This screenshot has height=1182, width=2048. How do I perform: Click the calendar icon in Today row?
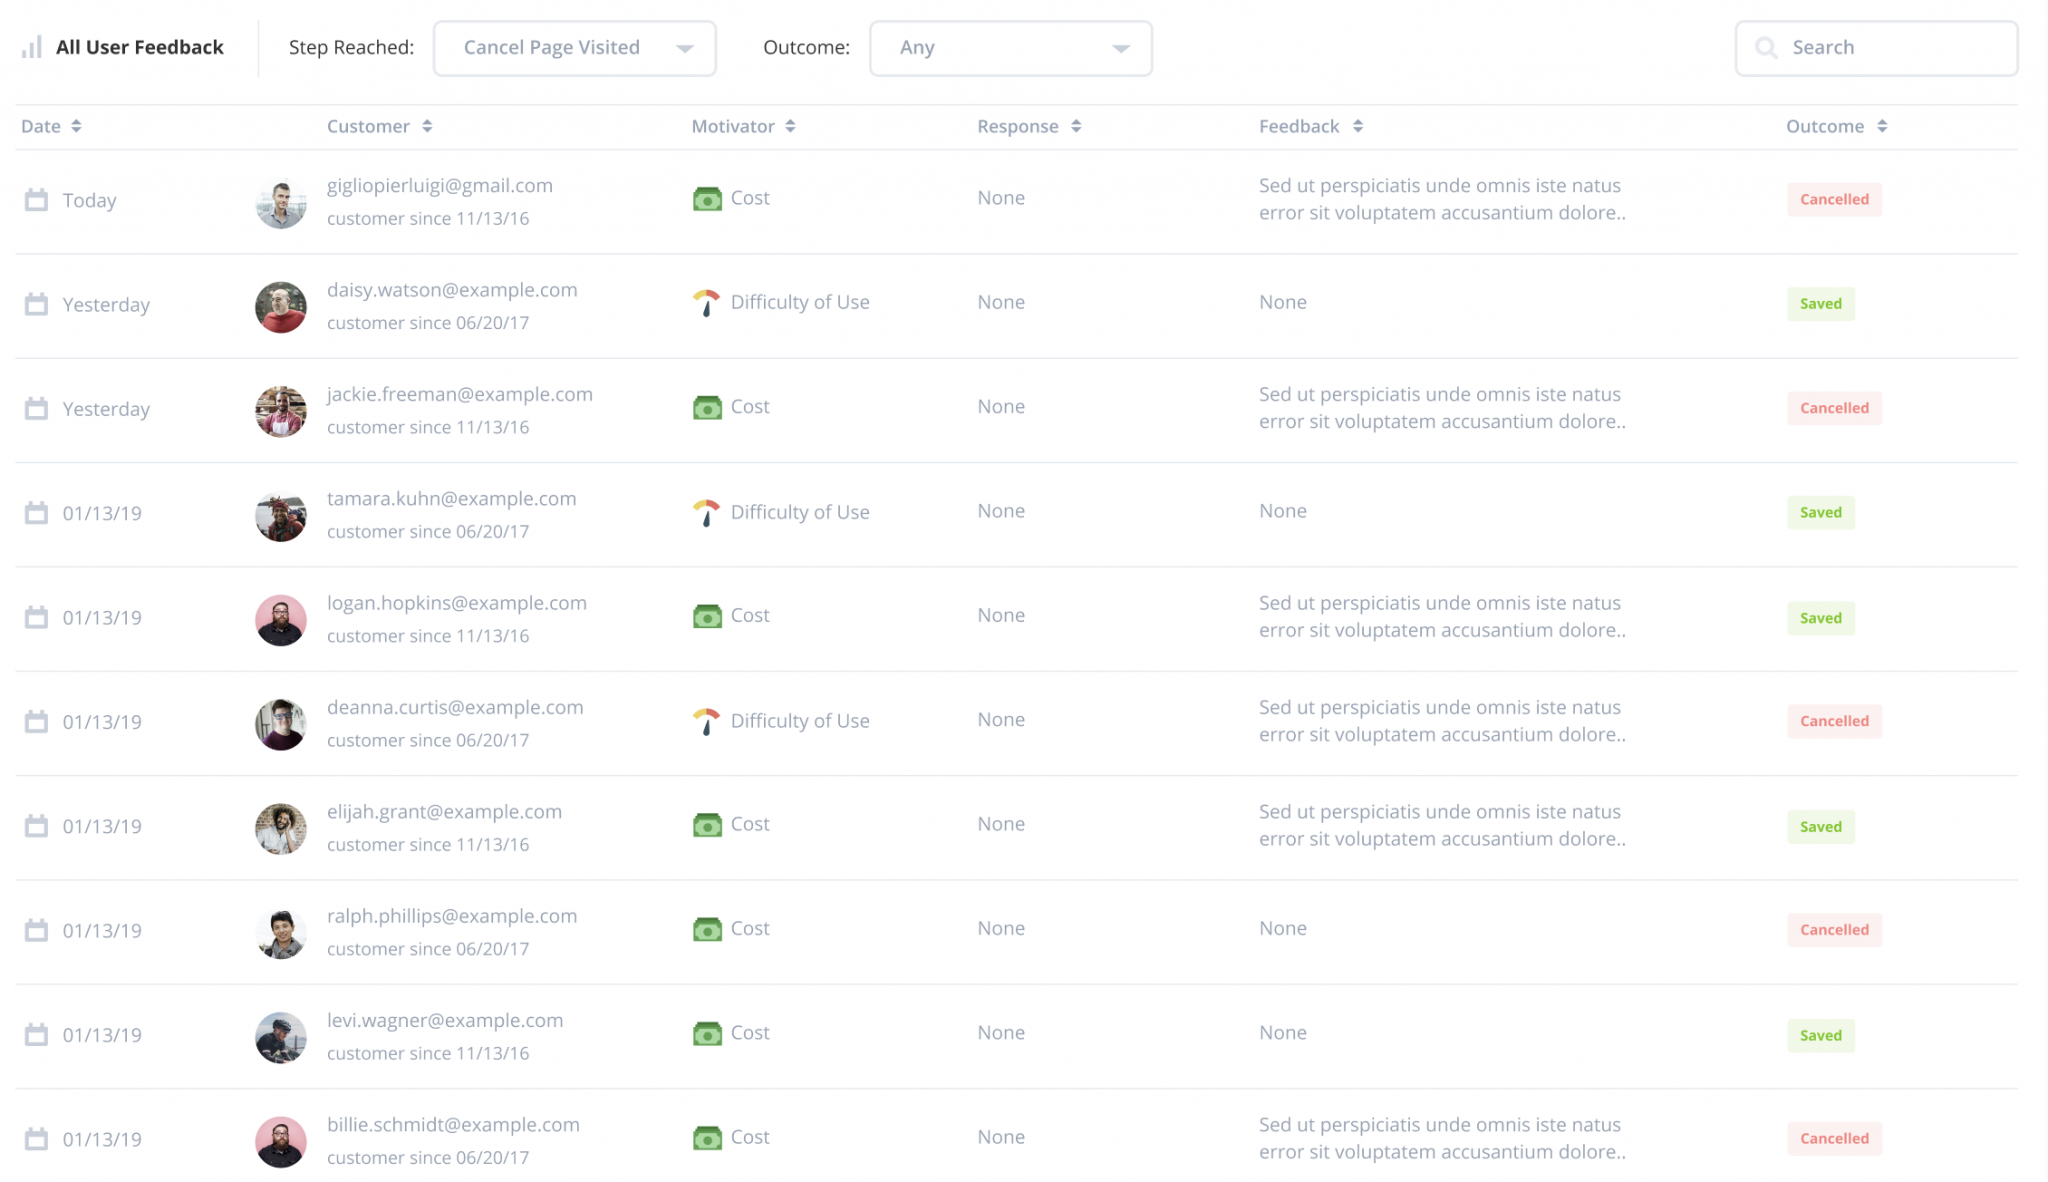pyautogui.click(x=36, y=200)
